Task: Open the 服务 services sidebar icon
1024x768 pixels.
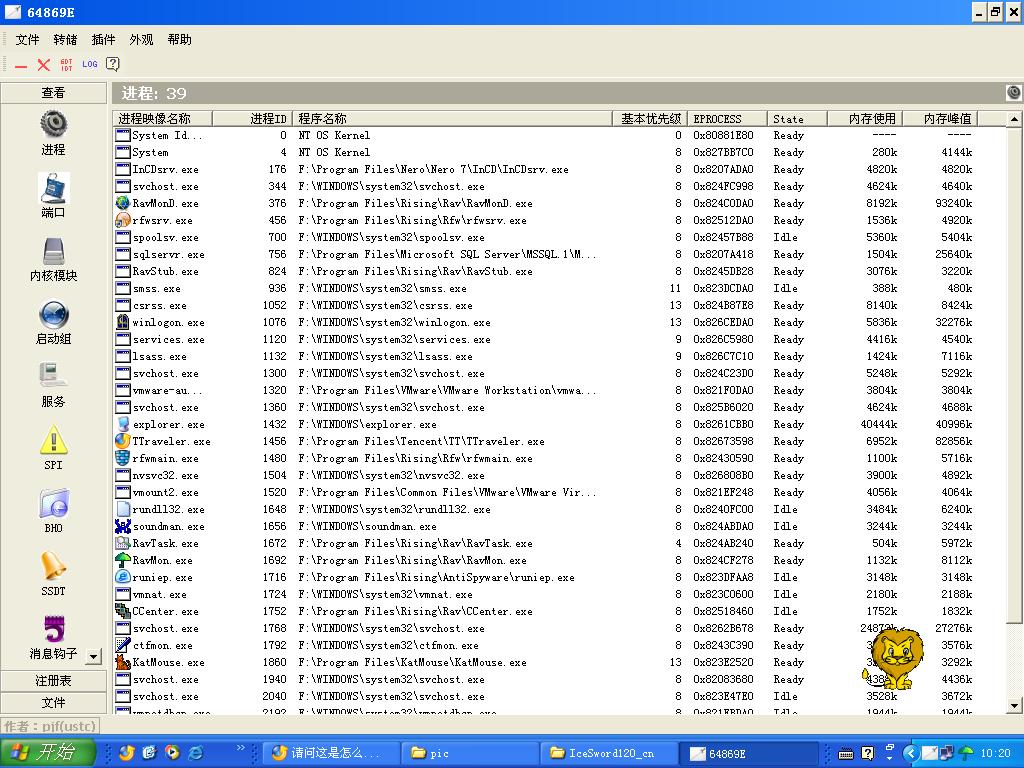Action: 54,376
